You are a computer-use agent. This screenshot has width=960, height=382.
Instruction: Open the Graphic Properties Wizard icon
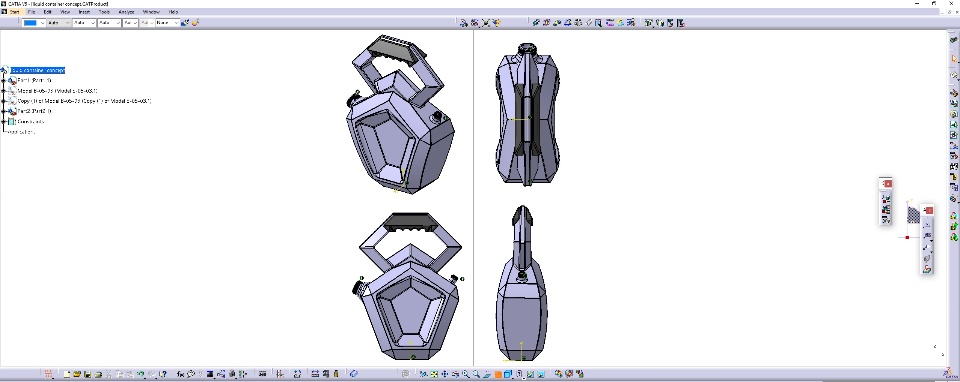[195, 23]
